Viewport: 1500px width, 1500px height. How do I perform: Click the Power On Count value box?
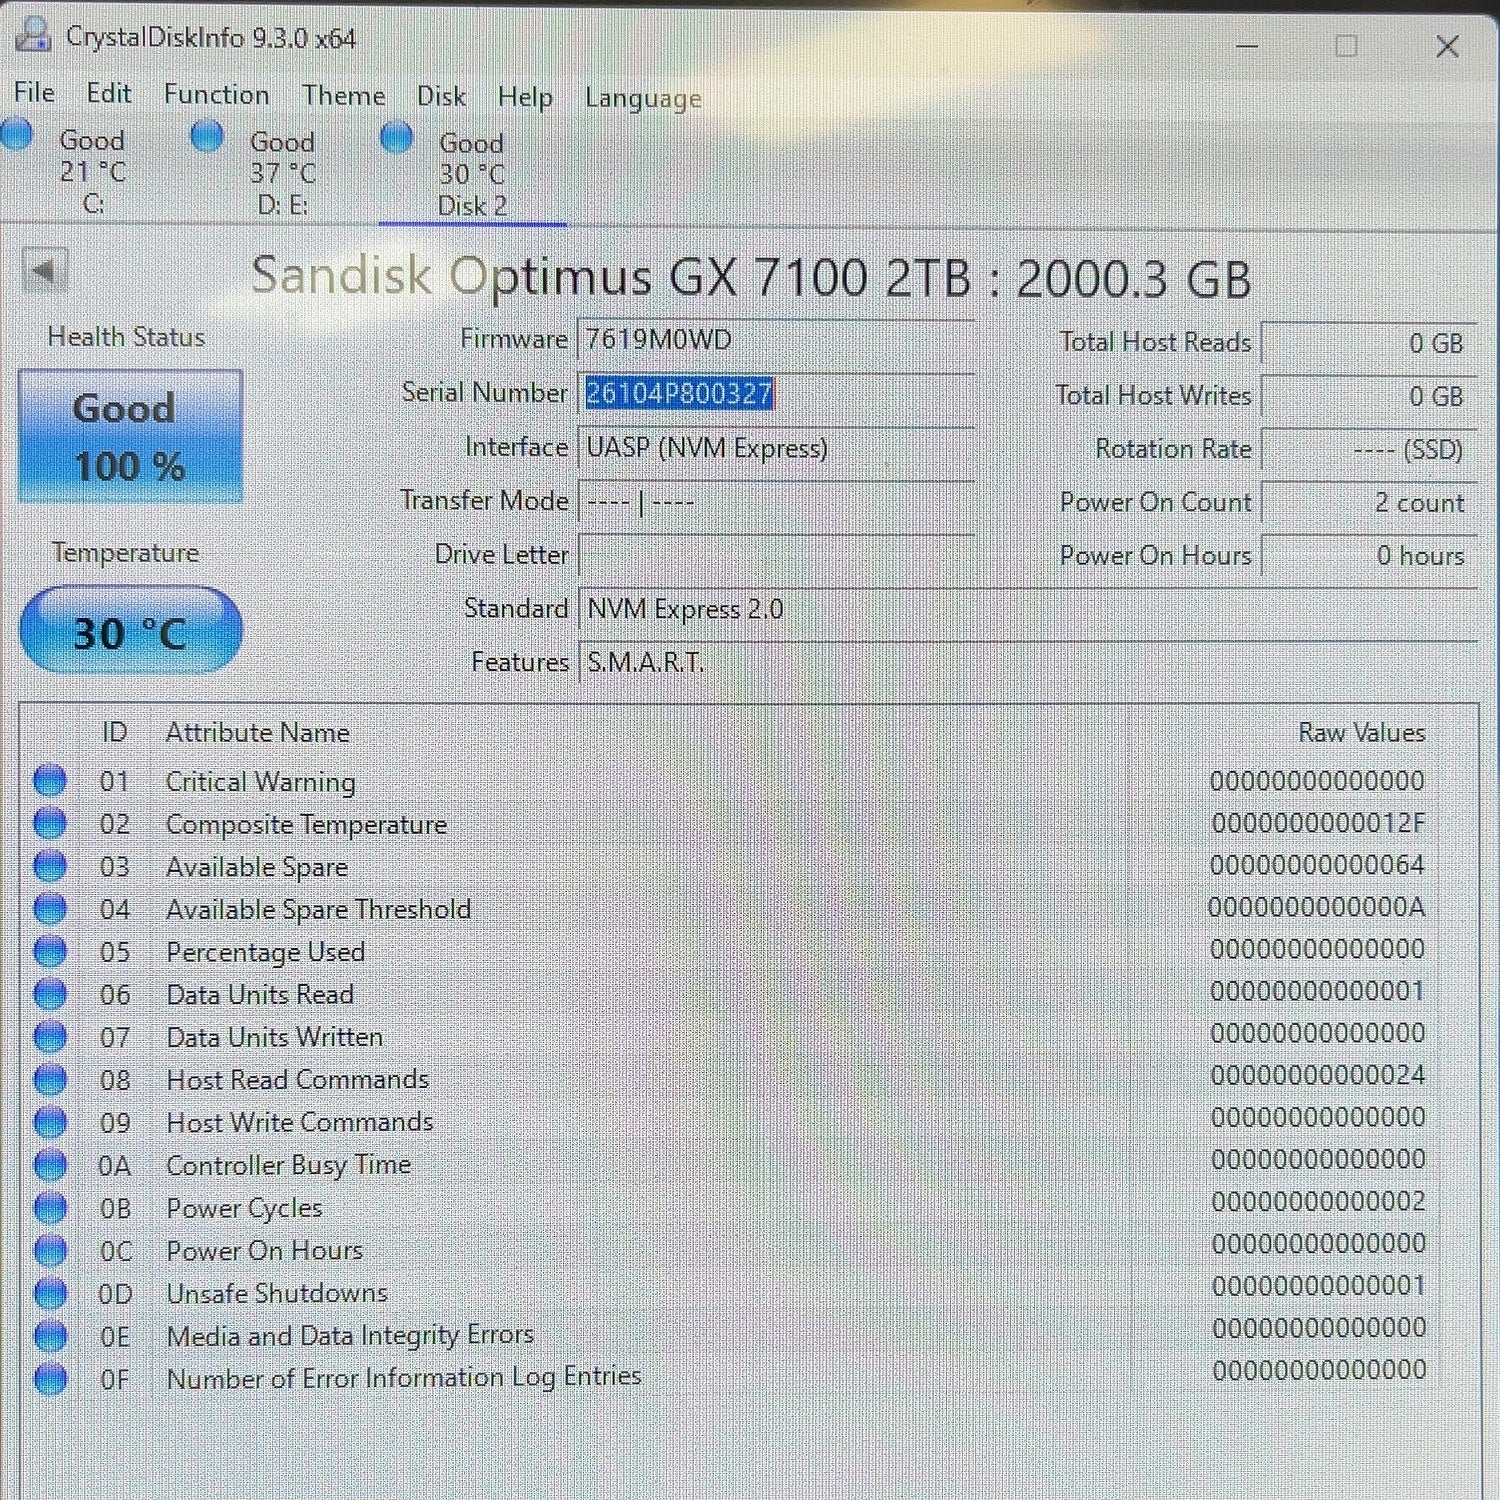[1369, 503]
